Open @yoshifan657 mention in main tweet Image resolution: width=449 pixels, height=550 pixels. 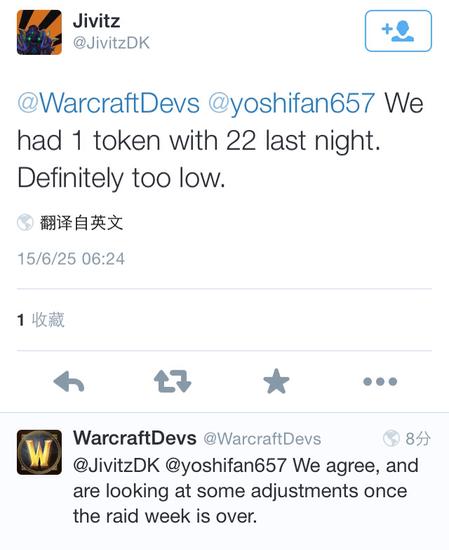pos(291,103)
